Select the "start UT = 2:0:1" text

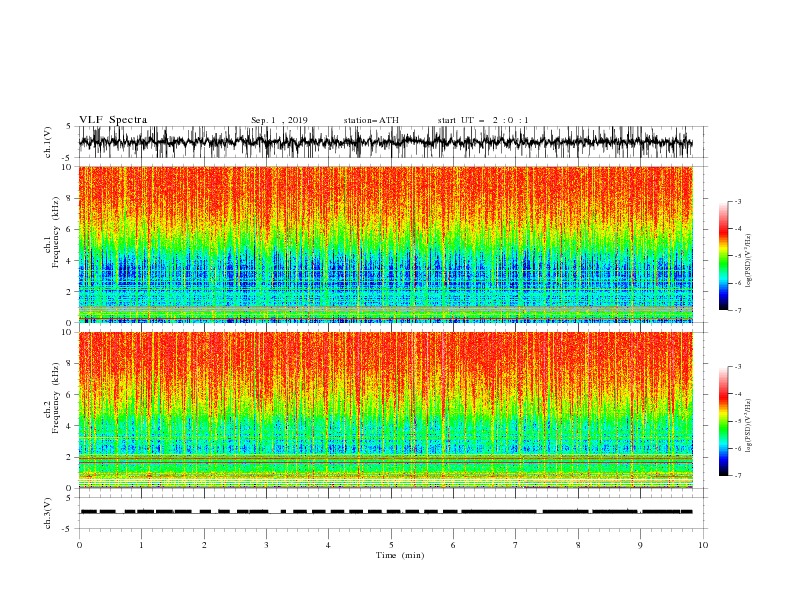pyautogui.click(x=483, y=120)
